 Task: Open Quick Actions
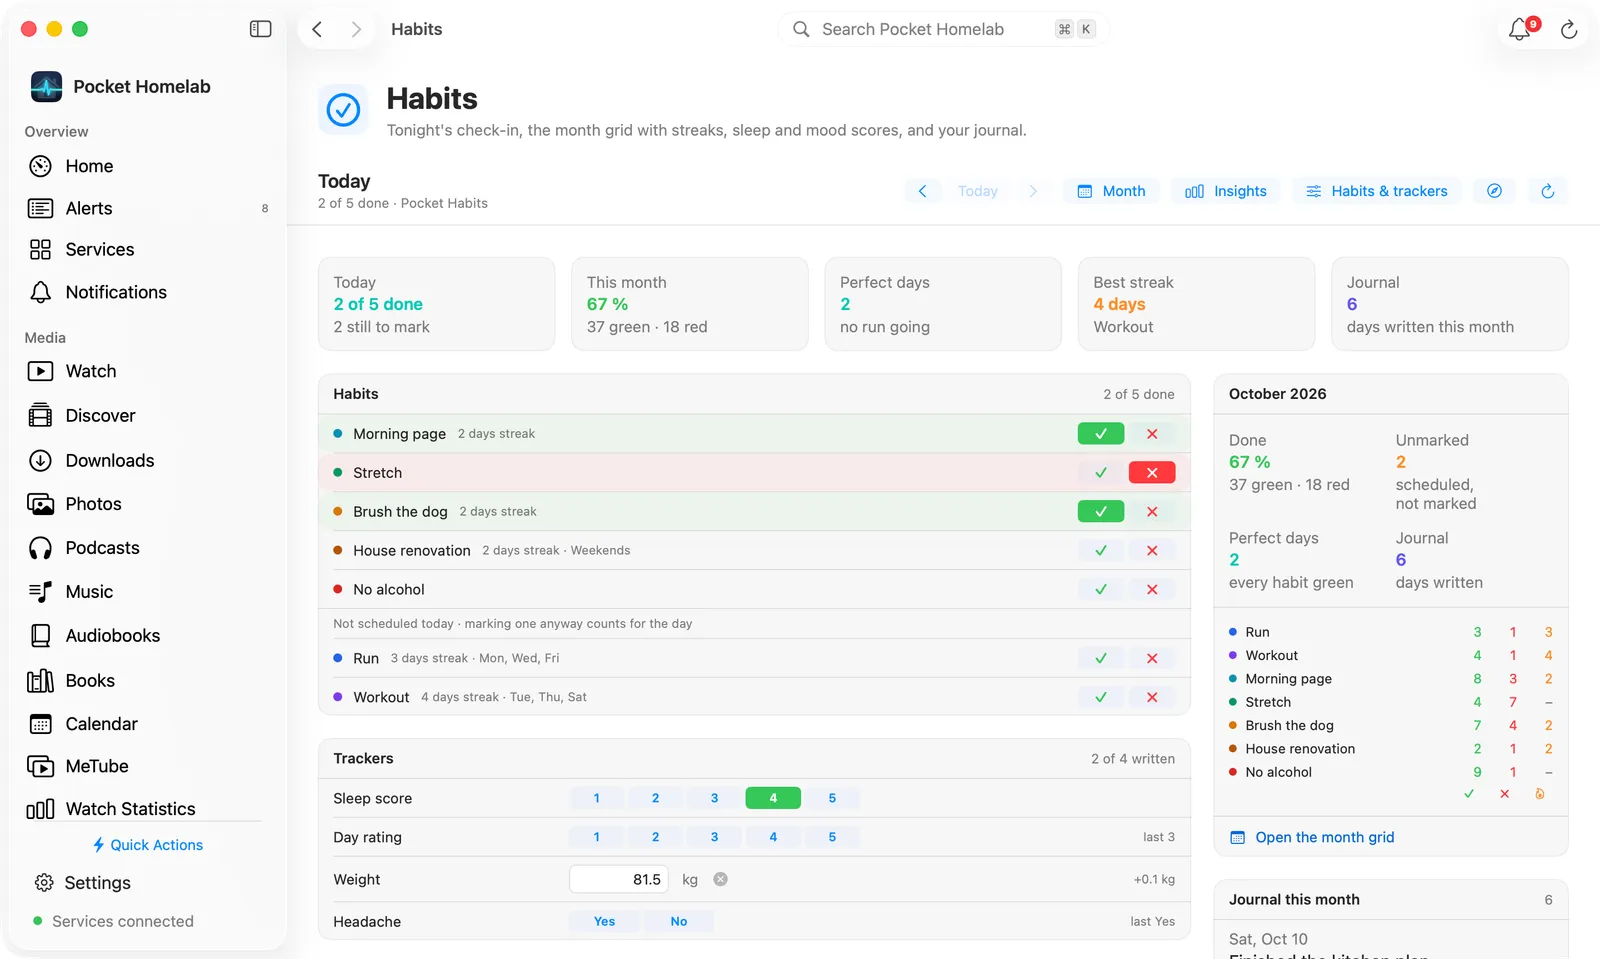tap(147, 845)
